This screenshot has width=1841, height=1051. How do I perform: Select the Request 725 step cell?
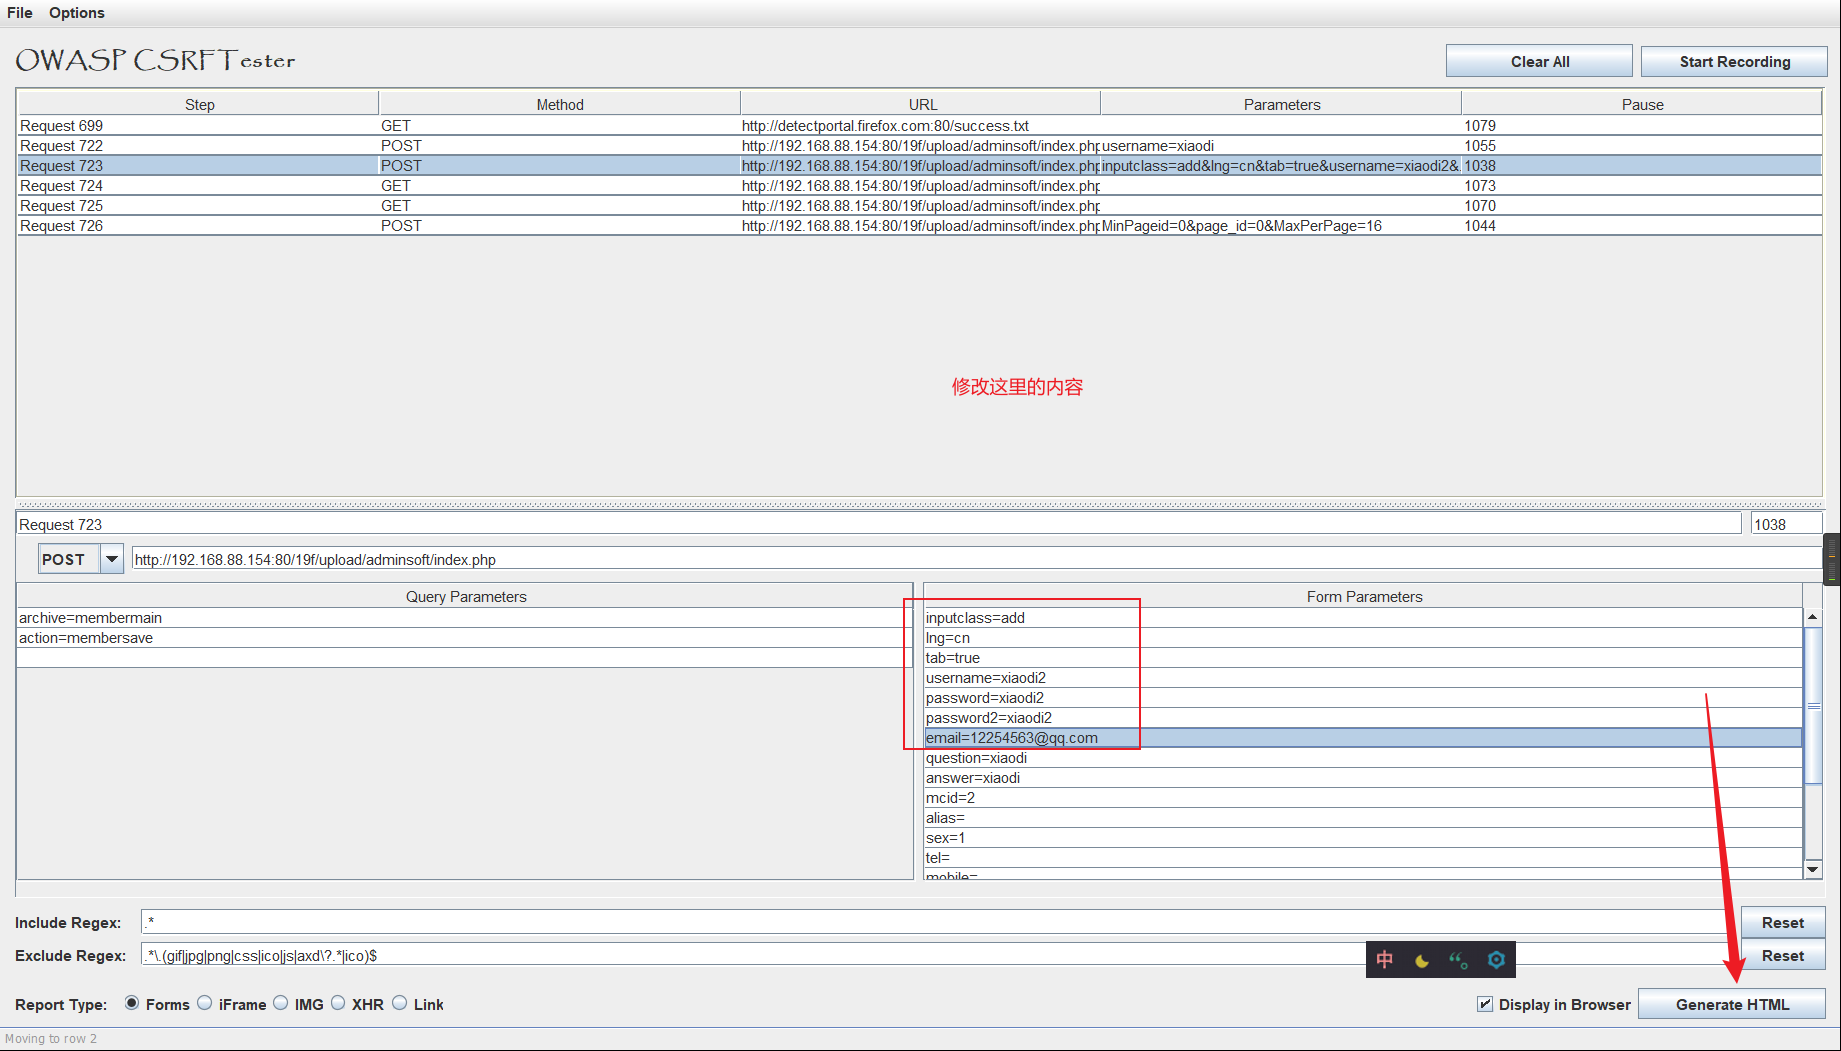(198, 205)
